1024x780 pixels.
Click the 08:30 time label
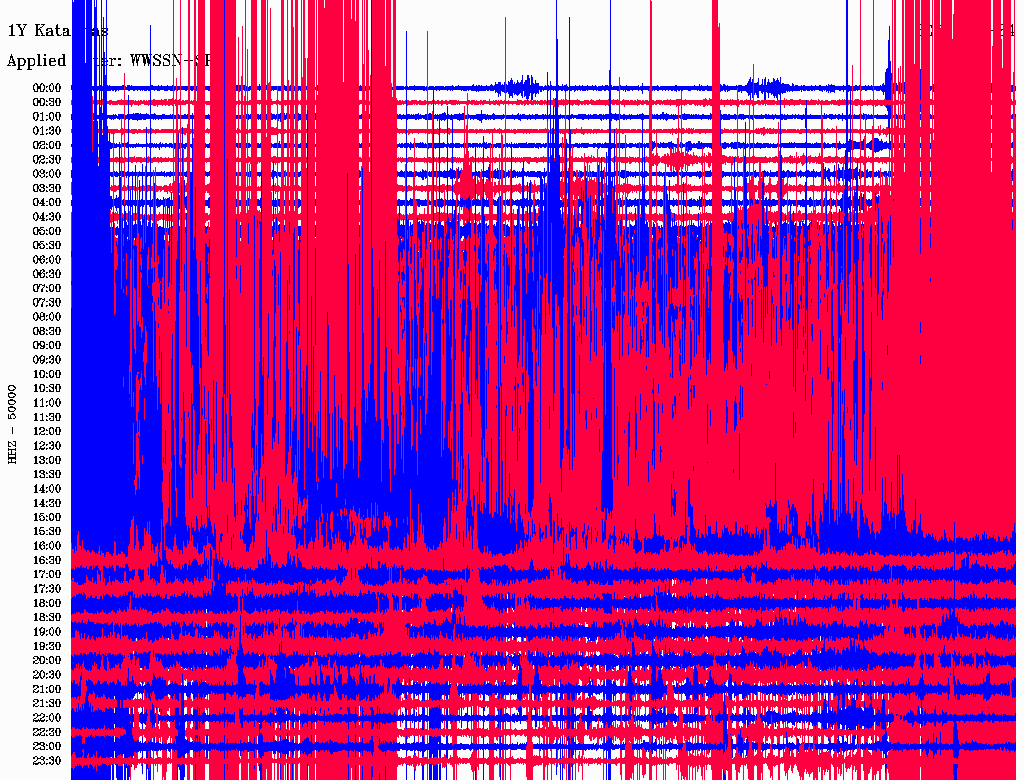coord(47,331)
